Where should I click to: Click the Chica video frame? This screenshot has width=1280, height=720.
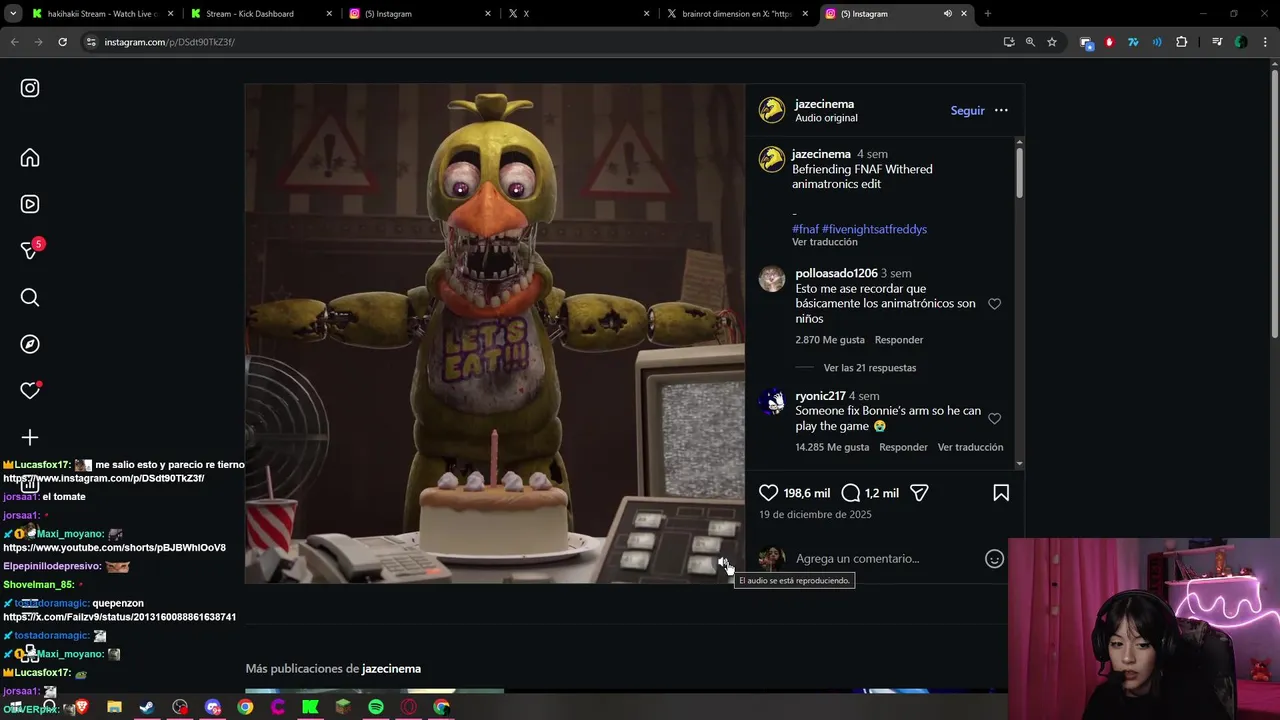pyautogui.click(x=495, y=333)
